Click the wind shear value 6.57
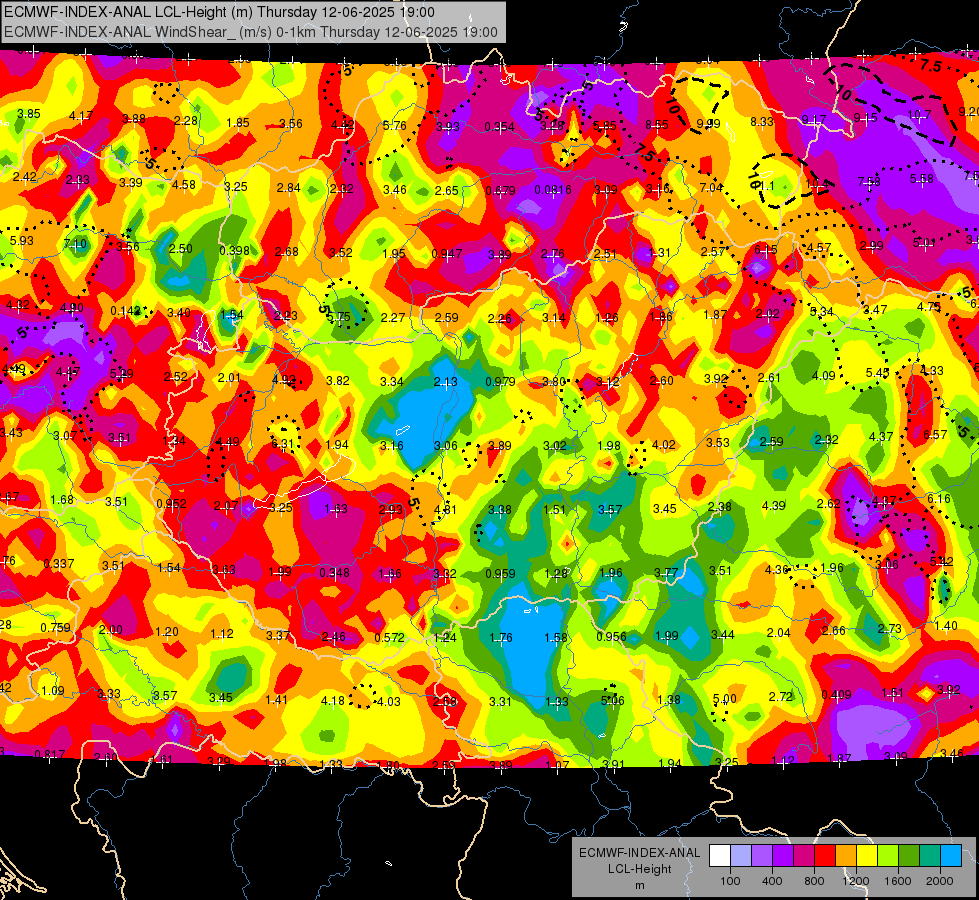 tap(935, 435)
